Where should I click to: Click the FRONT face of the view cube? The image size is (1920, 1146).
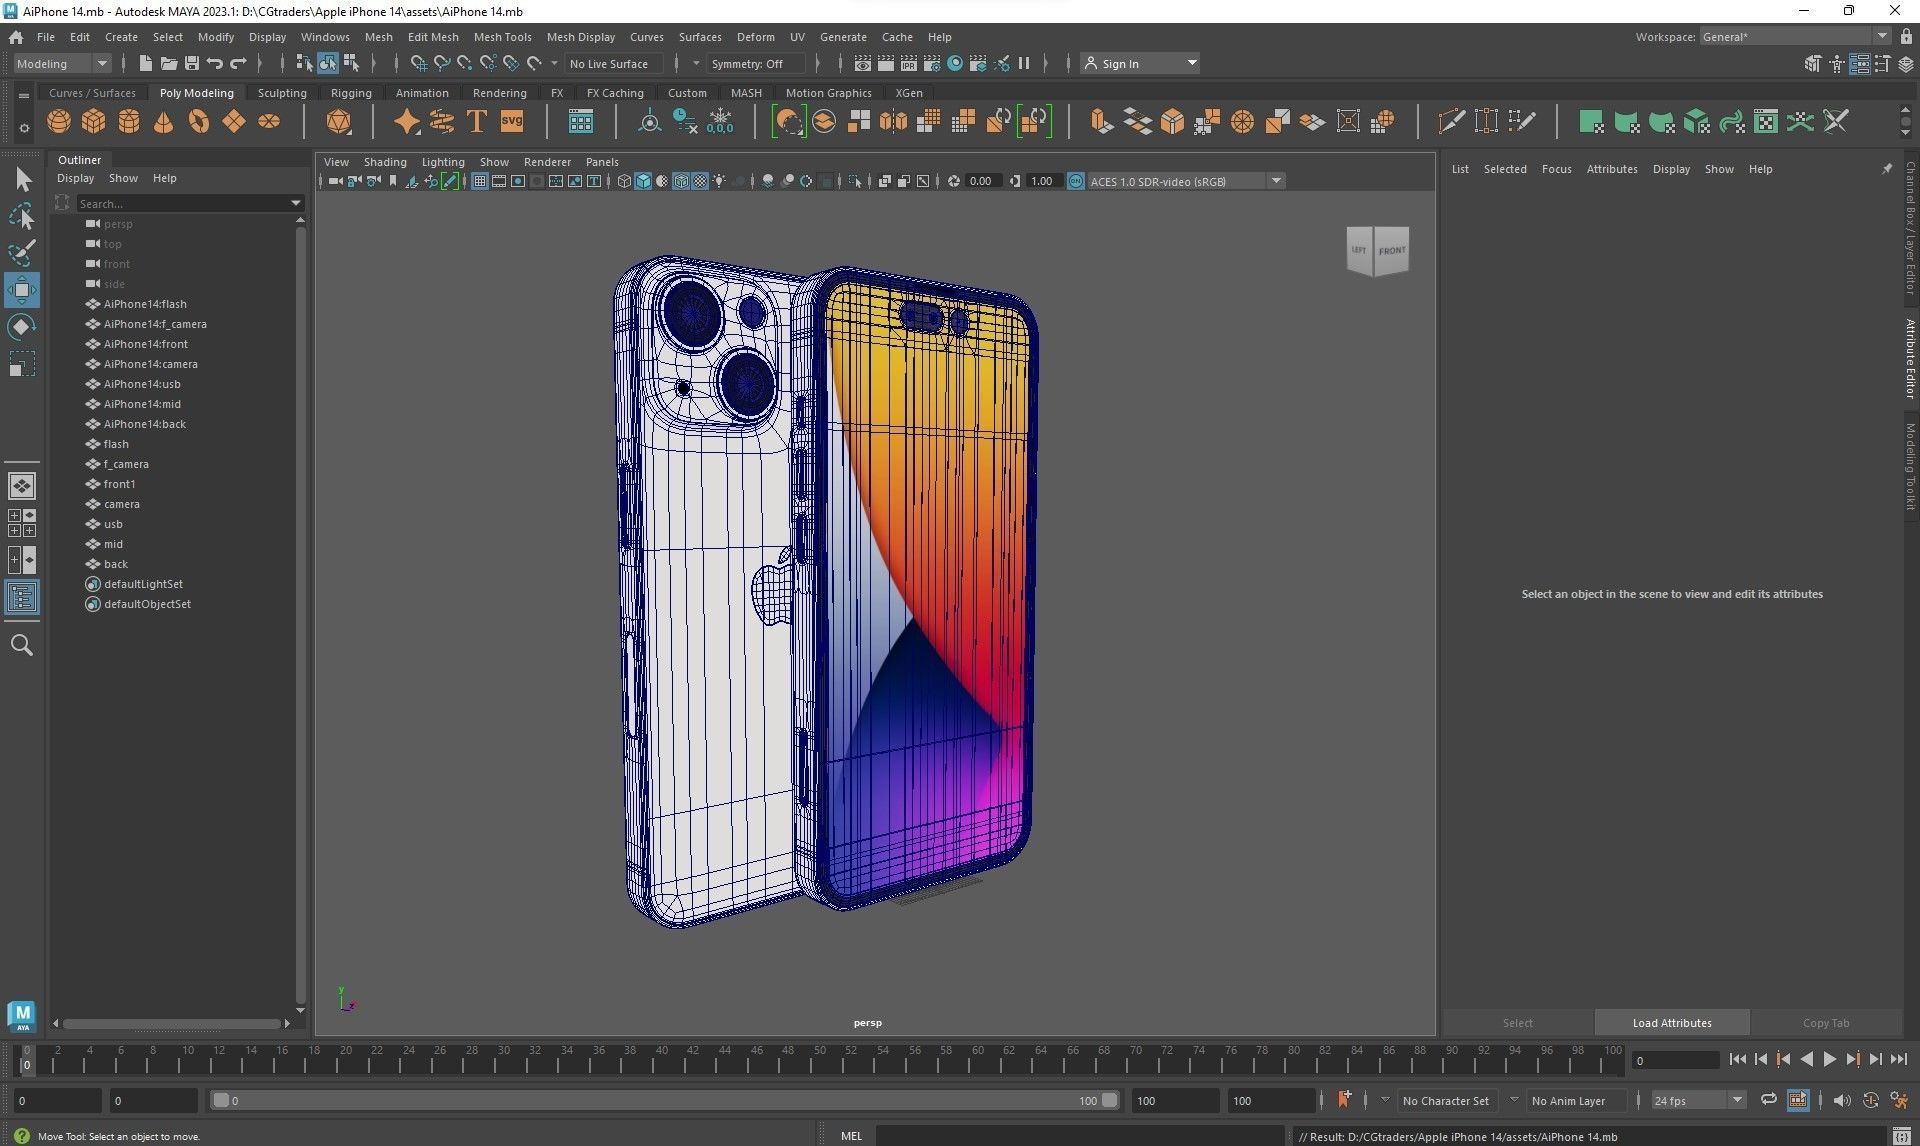(1392, 250)
